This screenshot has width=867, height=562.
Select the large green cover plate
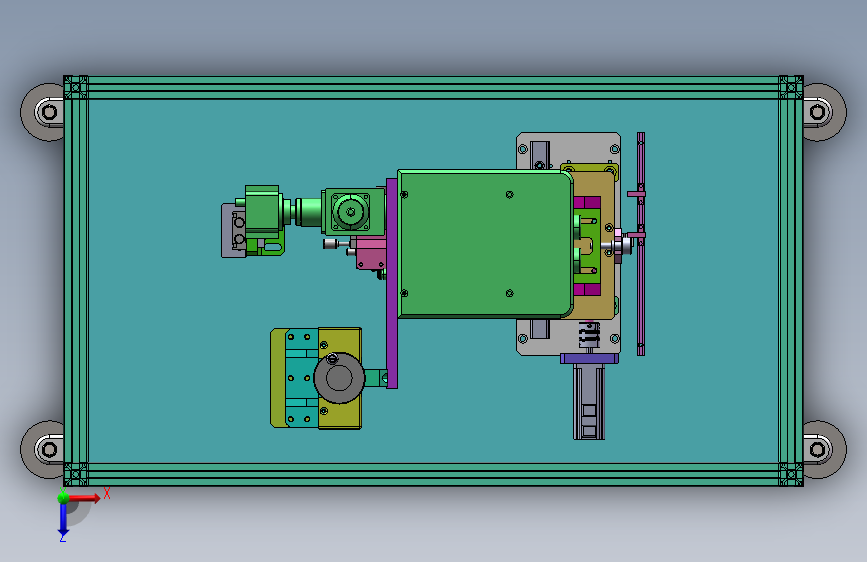pyautogui.click(x=485, y=244)
